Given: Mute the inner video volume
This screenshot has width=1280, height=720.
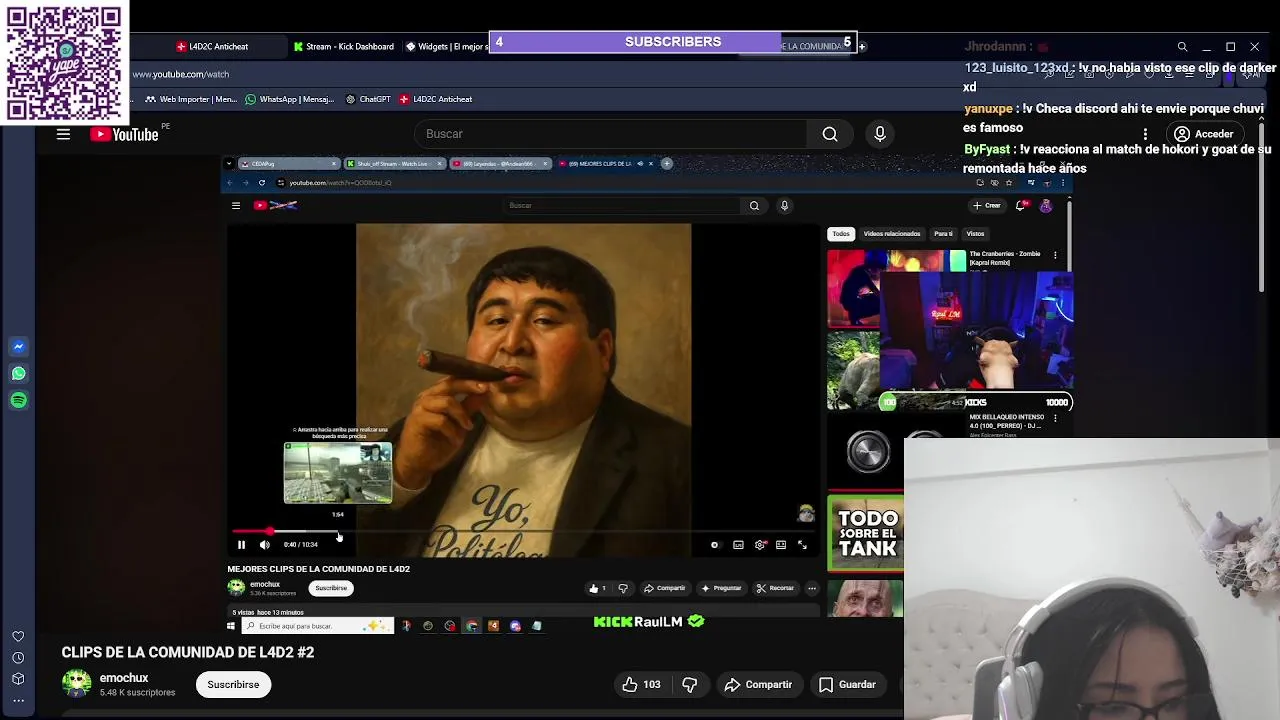Looking at the screenshot, I should pos(264,545).
